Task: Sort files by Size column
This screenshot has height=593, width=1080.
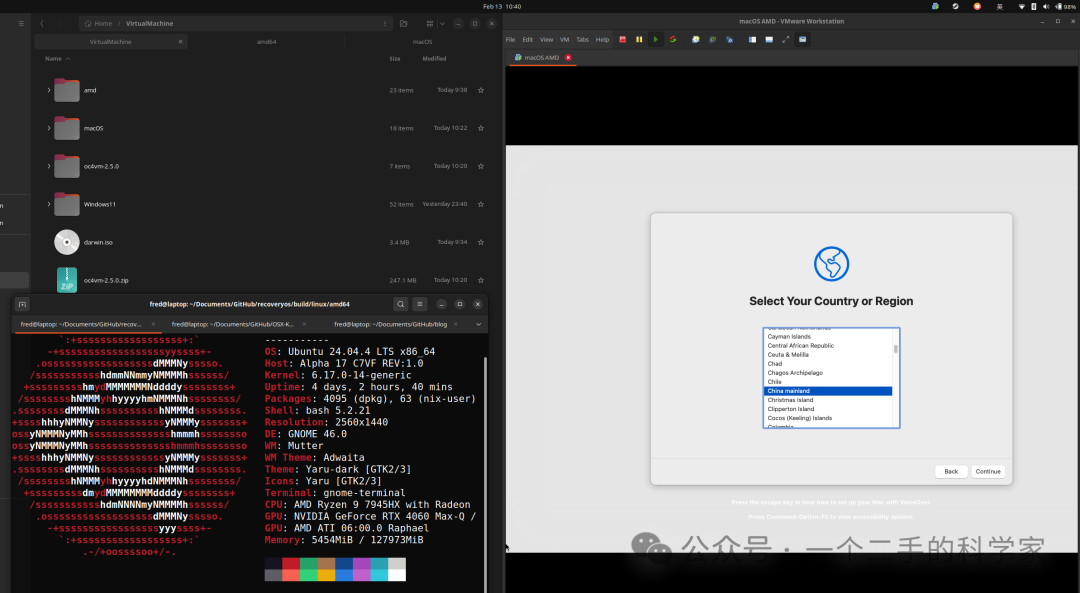Action: (395, 59)
